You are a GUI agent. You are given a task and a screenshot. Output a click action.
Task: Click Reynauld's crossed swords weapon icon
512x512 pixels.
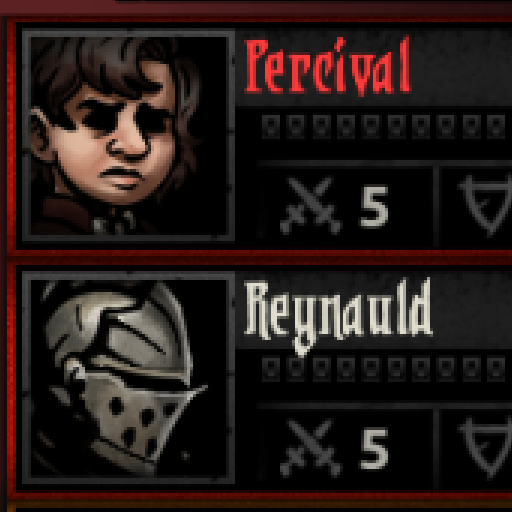click(311, 448)
